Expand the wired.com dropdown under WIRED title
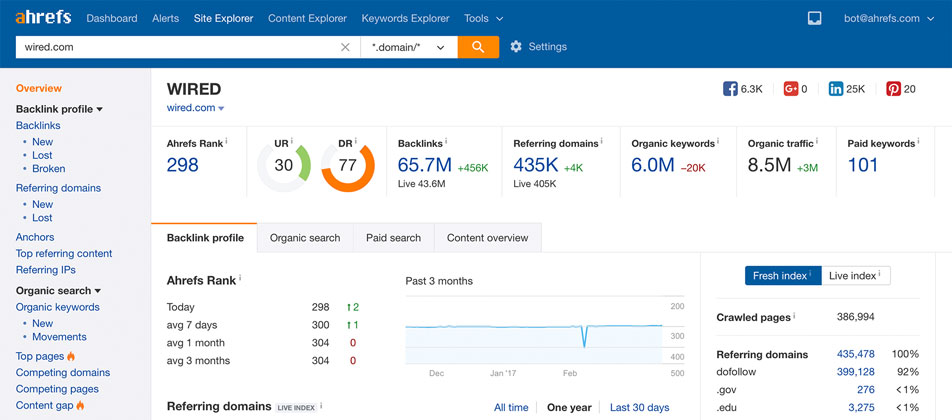The image size is (952, 420). (221, 108)
